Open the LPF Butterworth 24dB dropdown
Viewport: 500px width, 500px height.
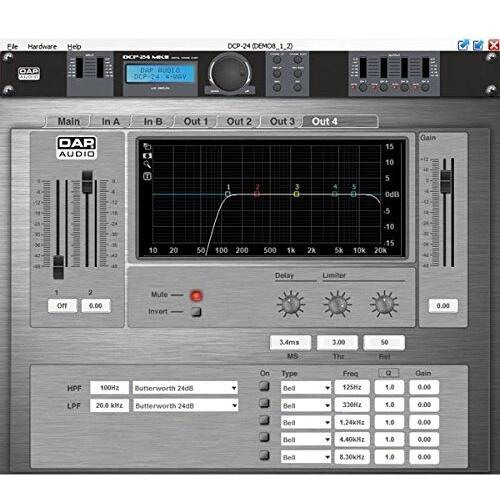(x=185, y=406)
